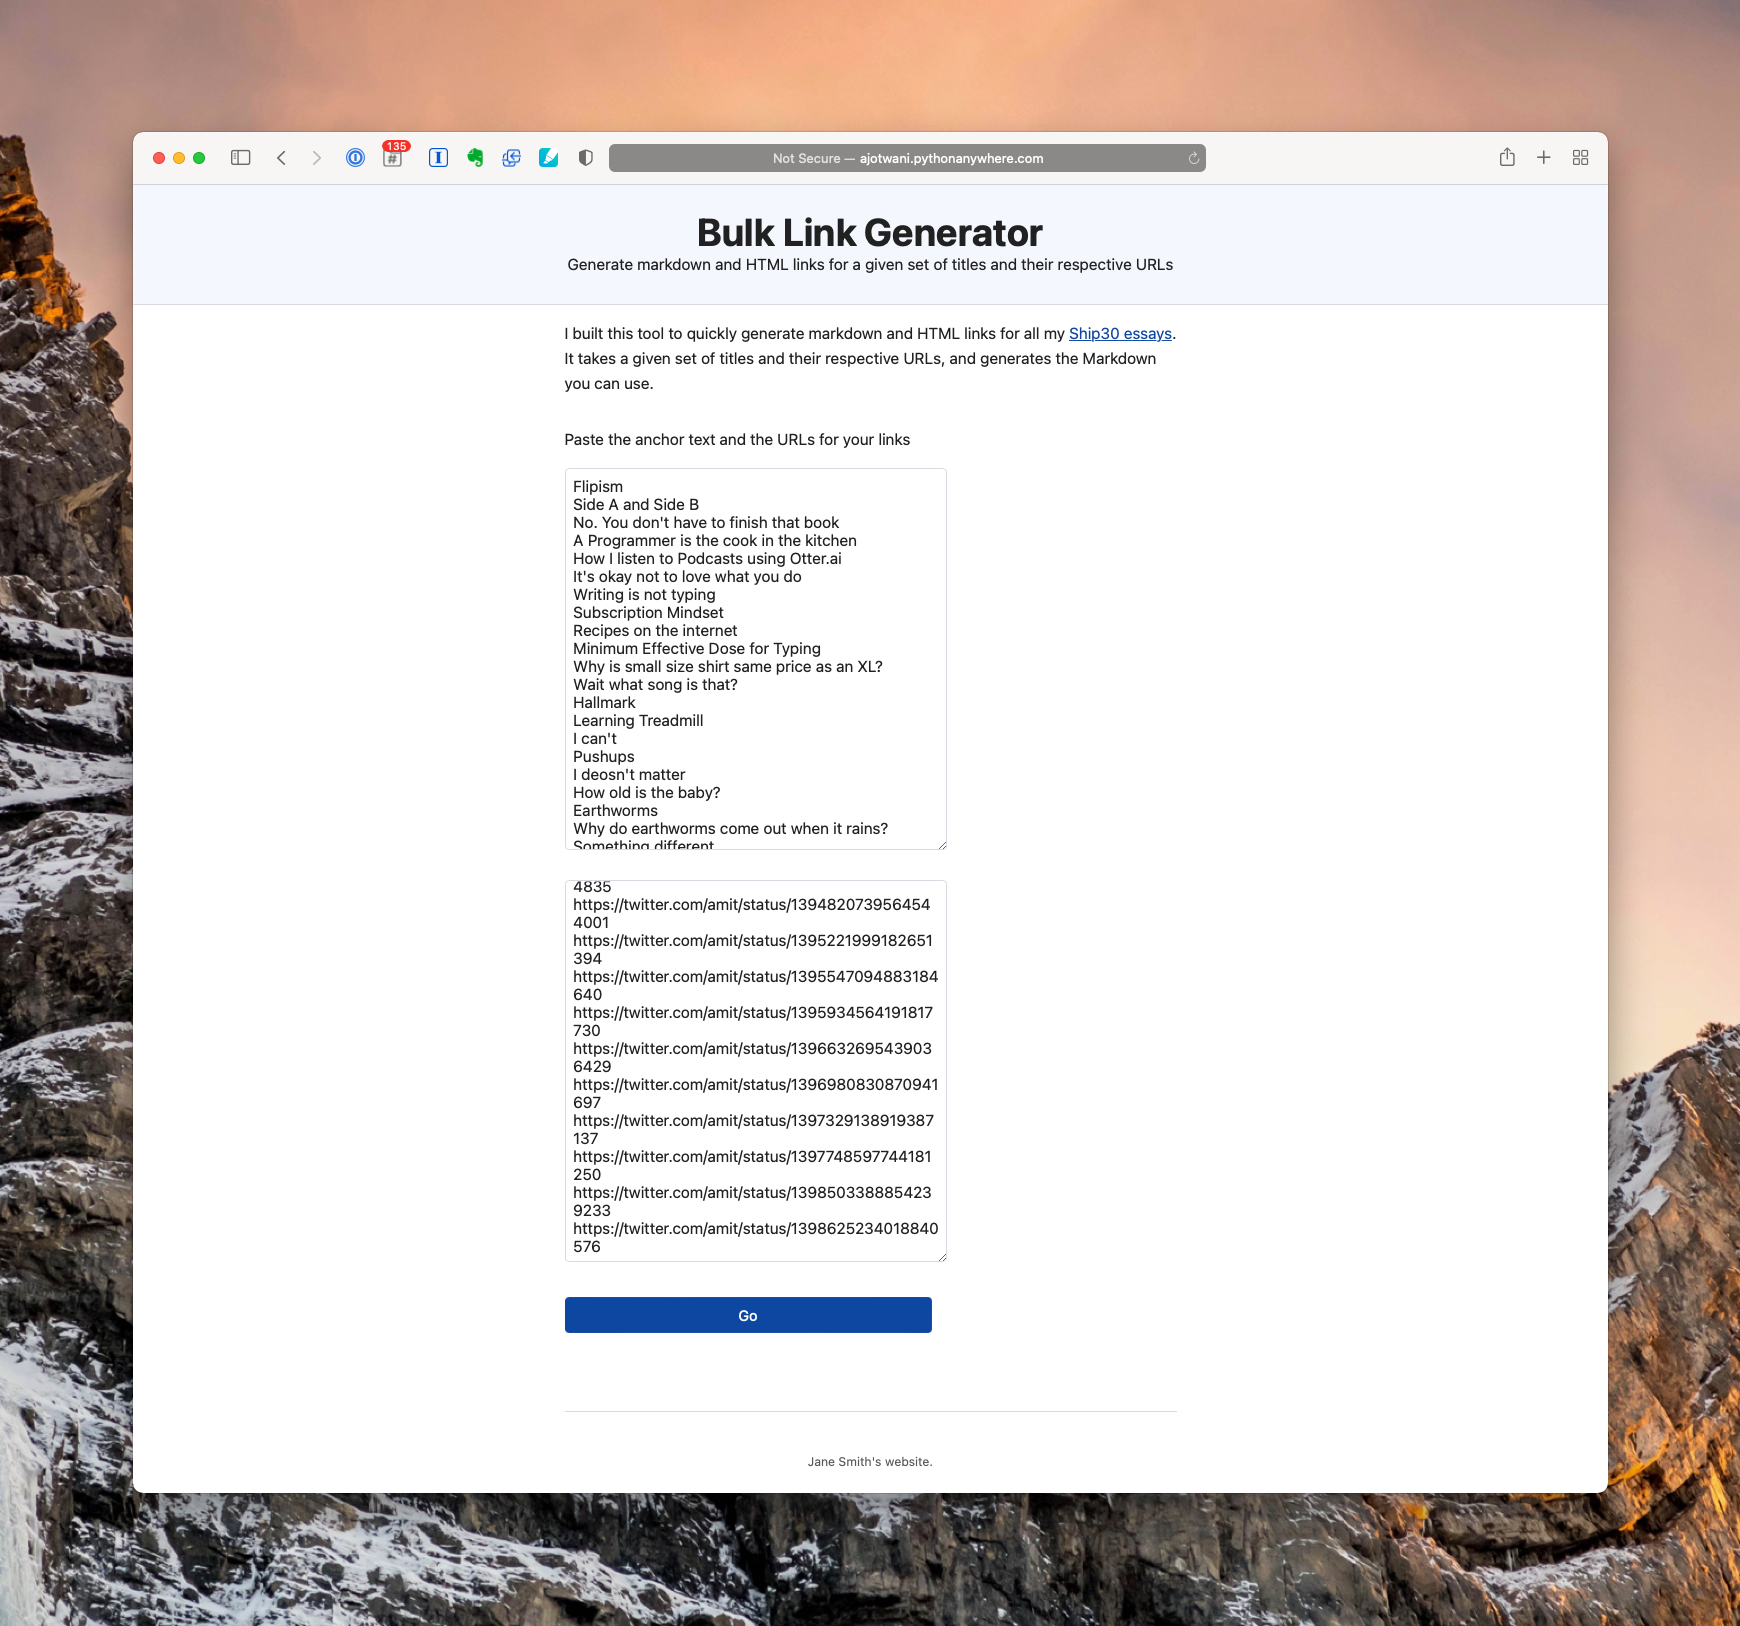The height and width of the screenshot is (1626, 1740).
Task: Click the Instapaper extension icon
Action: [438, 158]
